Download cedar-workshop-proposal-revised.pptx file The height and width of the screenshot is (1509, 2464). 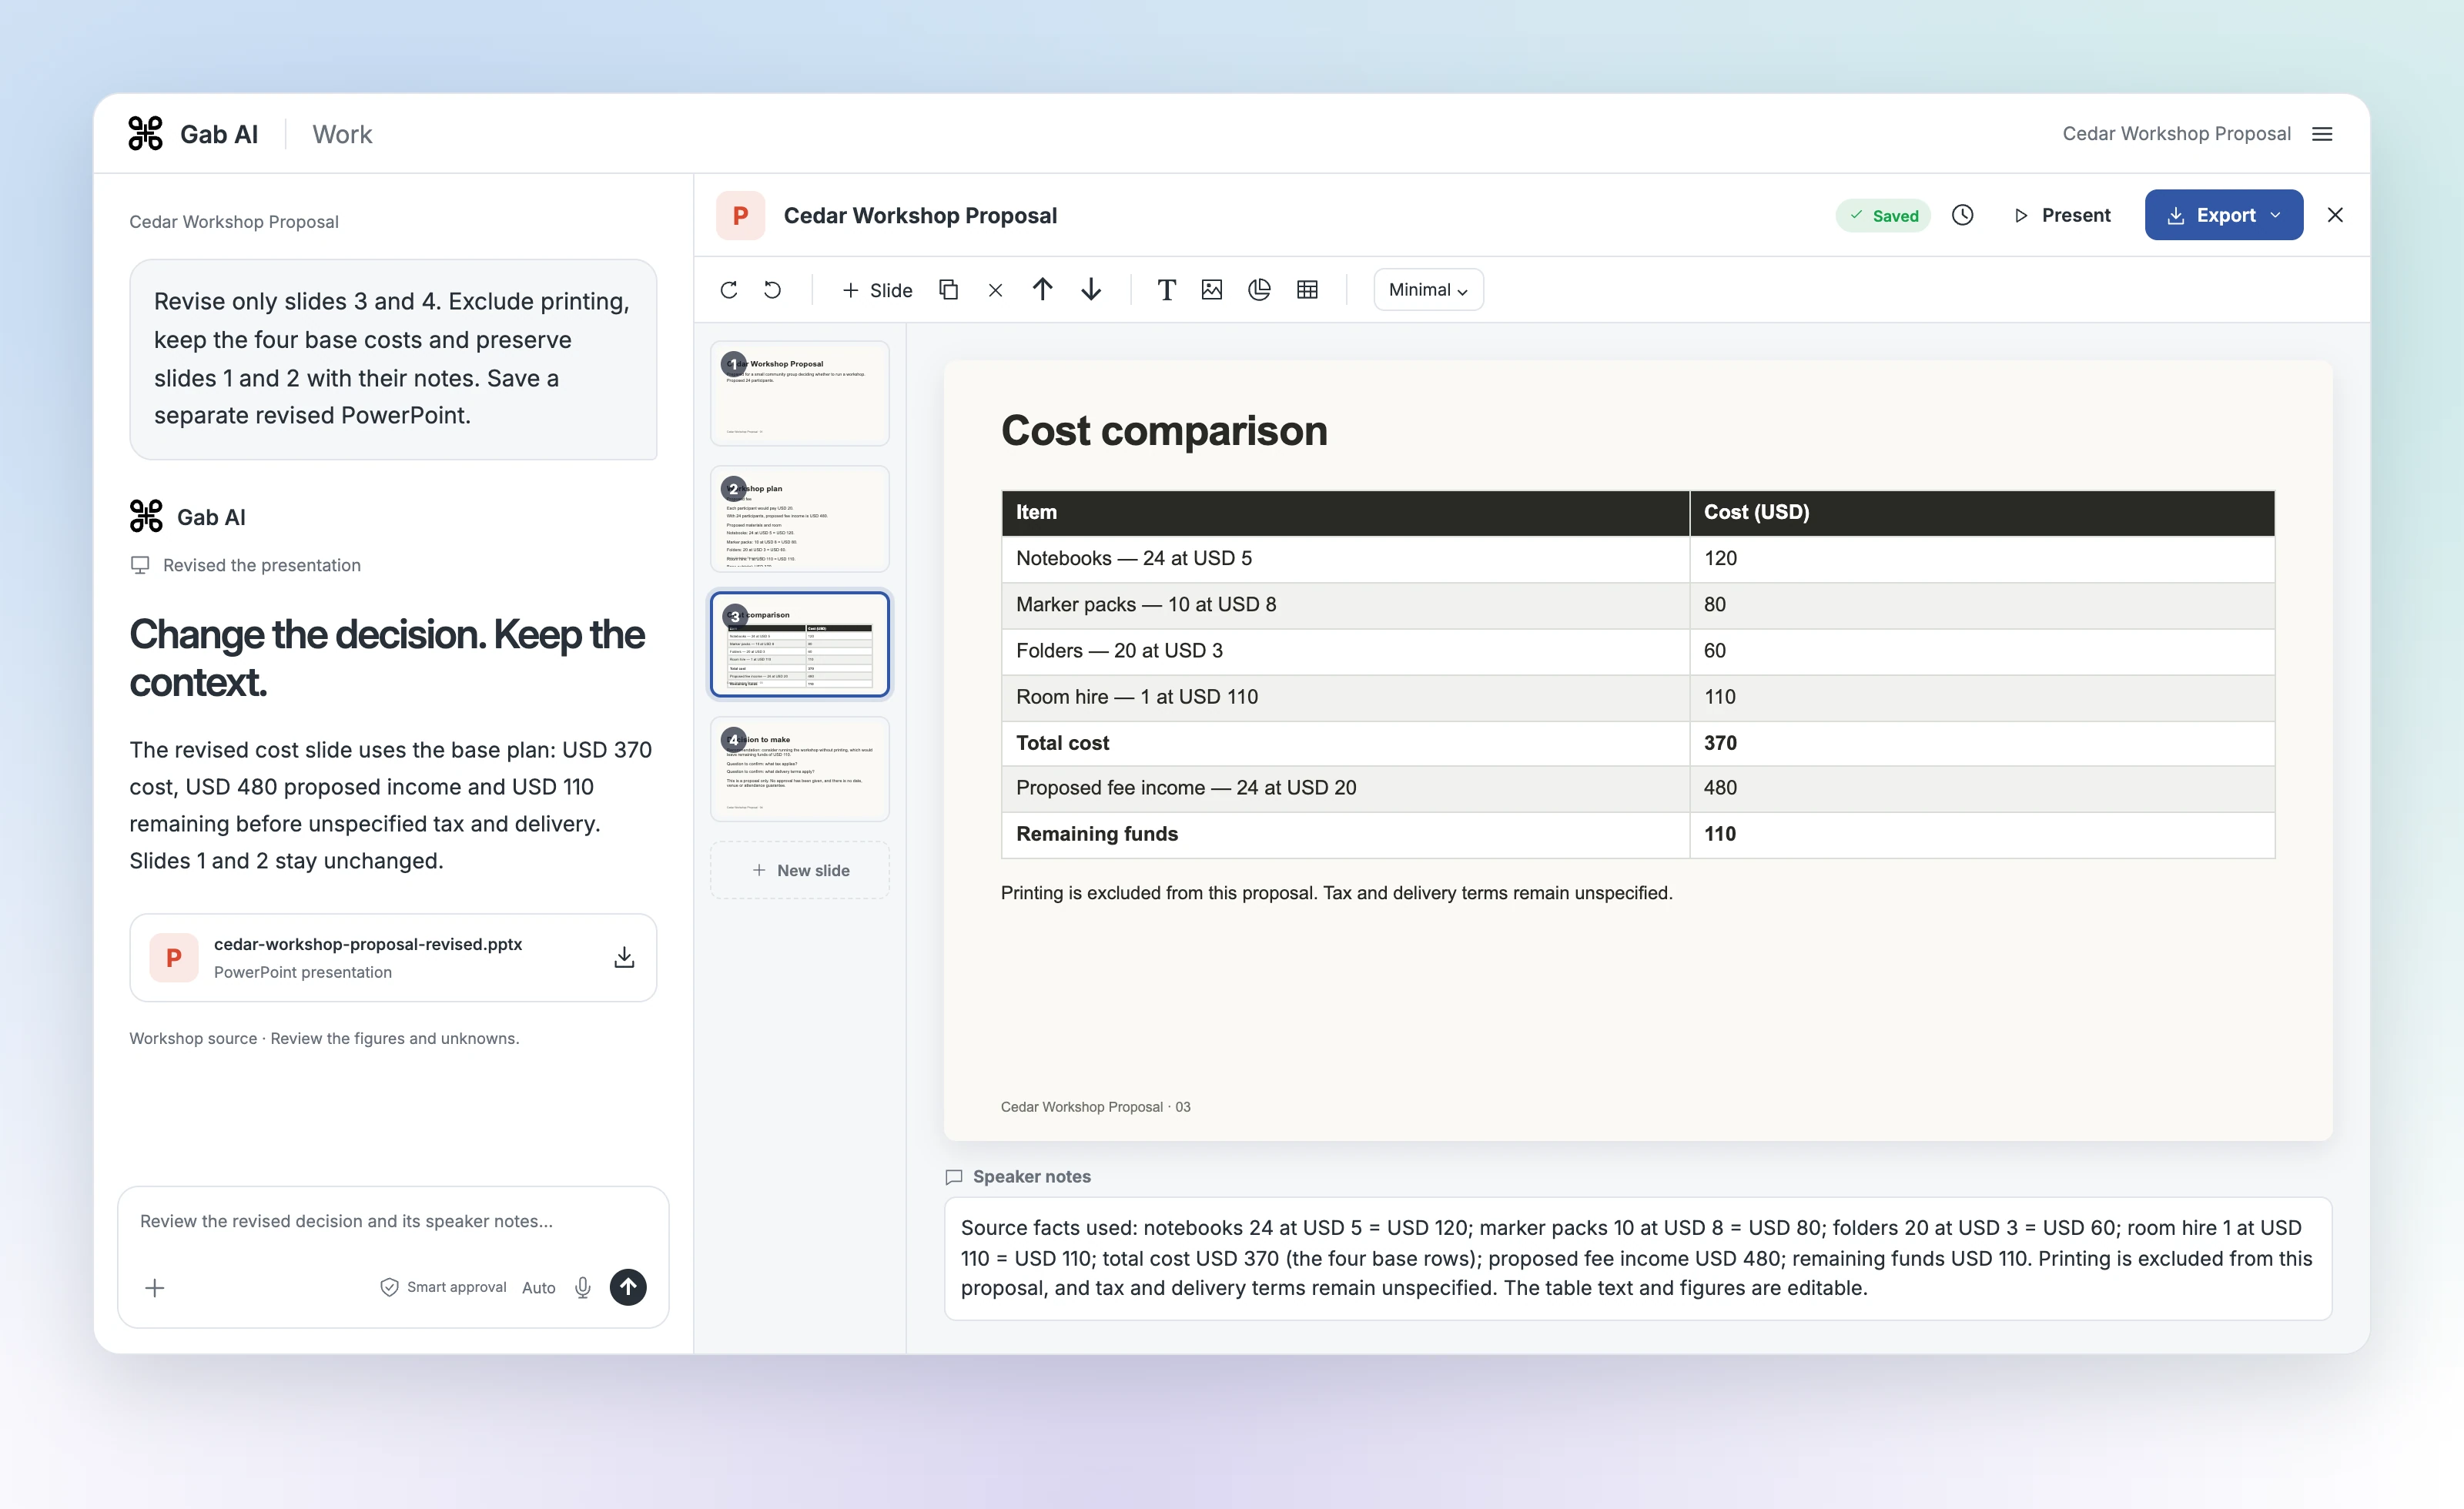[624, 957]
